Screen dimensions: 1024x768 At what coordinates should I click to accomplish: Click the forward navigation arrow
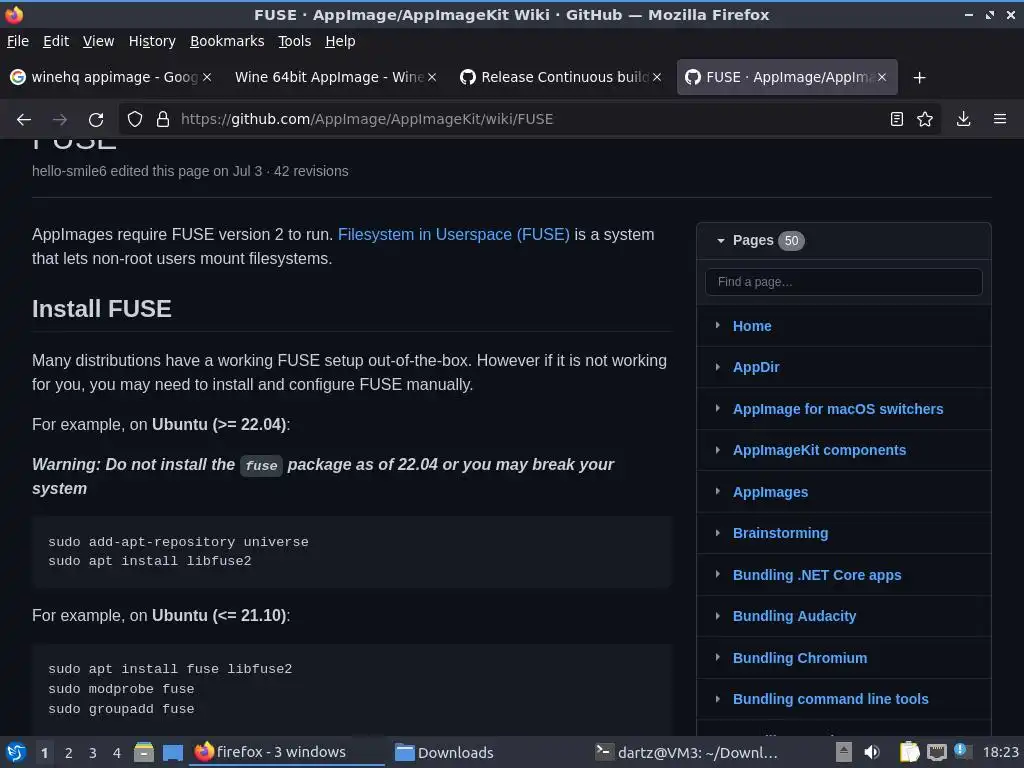pyautogui.click(x=59, y=120)
